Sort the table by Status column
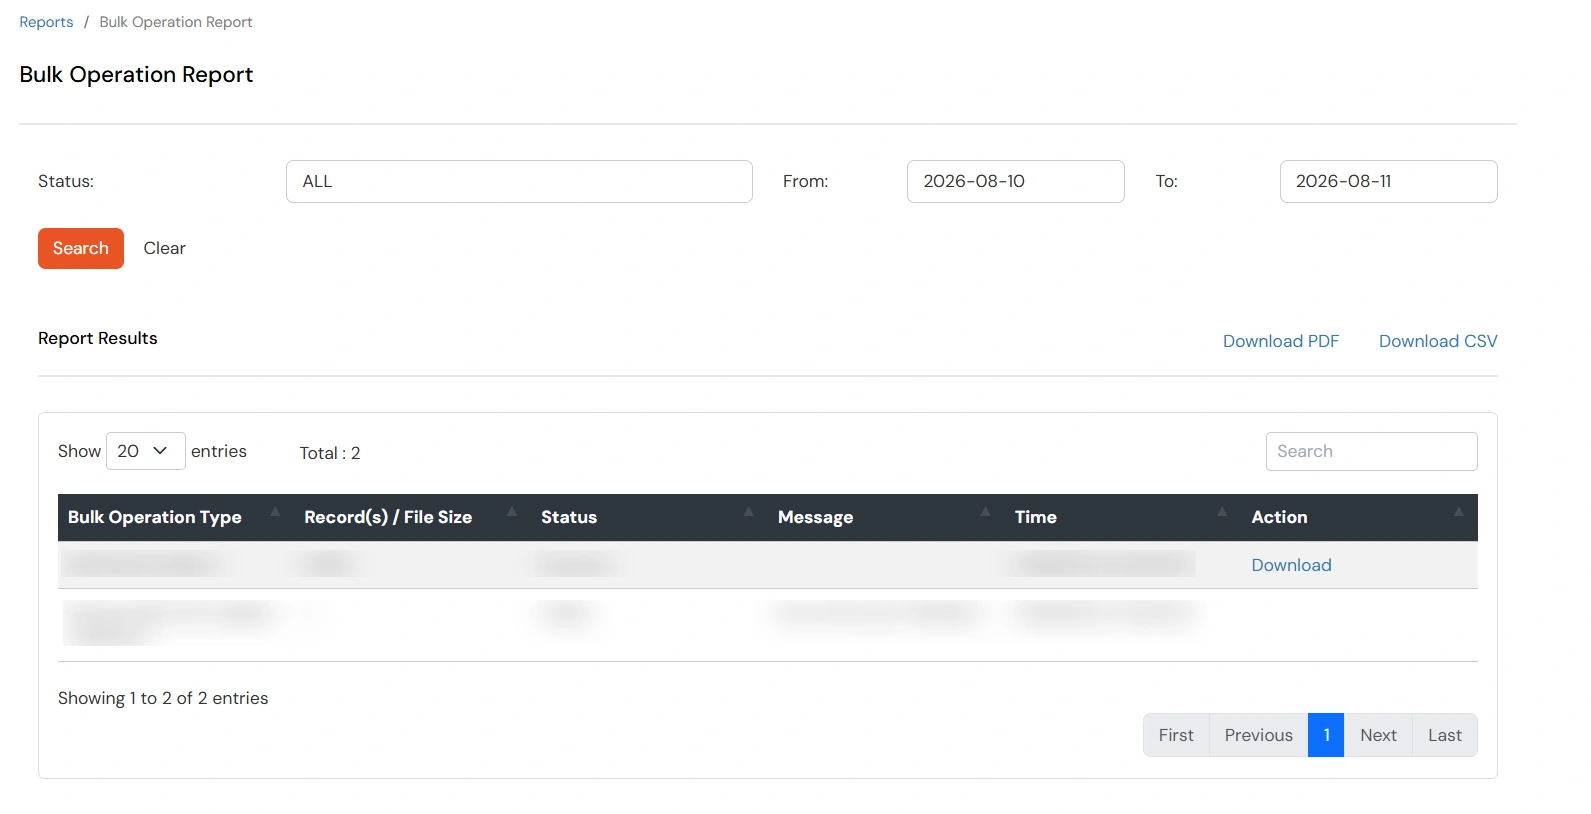Viewport: 1591px width, 814px height. (x=649, y=517)
